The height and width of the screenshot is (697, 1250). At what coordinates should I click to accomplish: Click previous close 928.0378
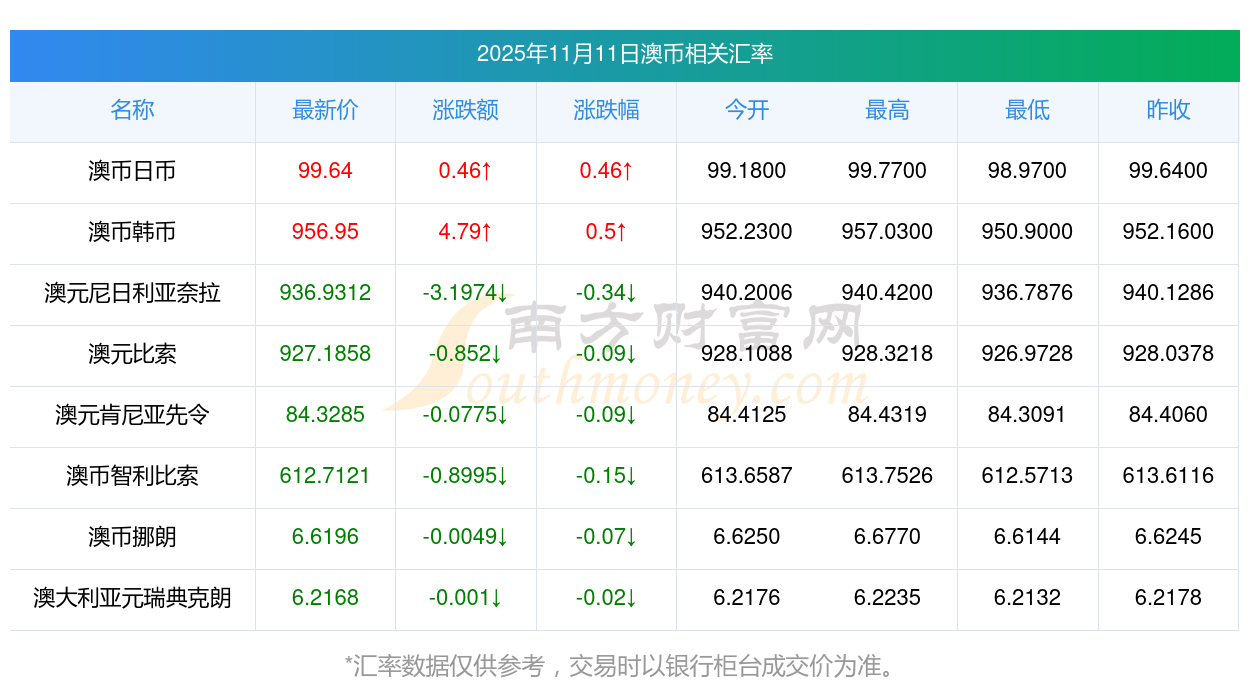pos(1168,354)
